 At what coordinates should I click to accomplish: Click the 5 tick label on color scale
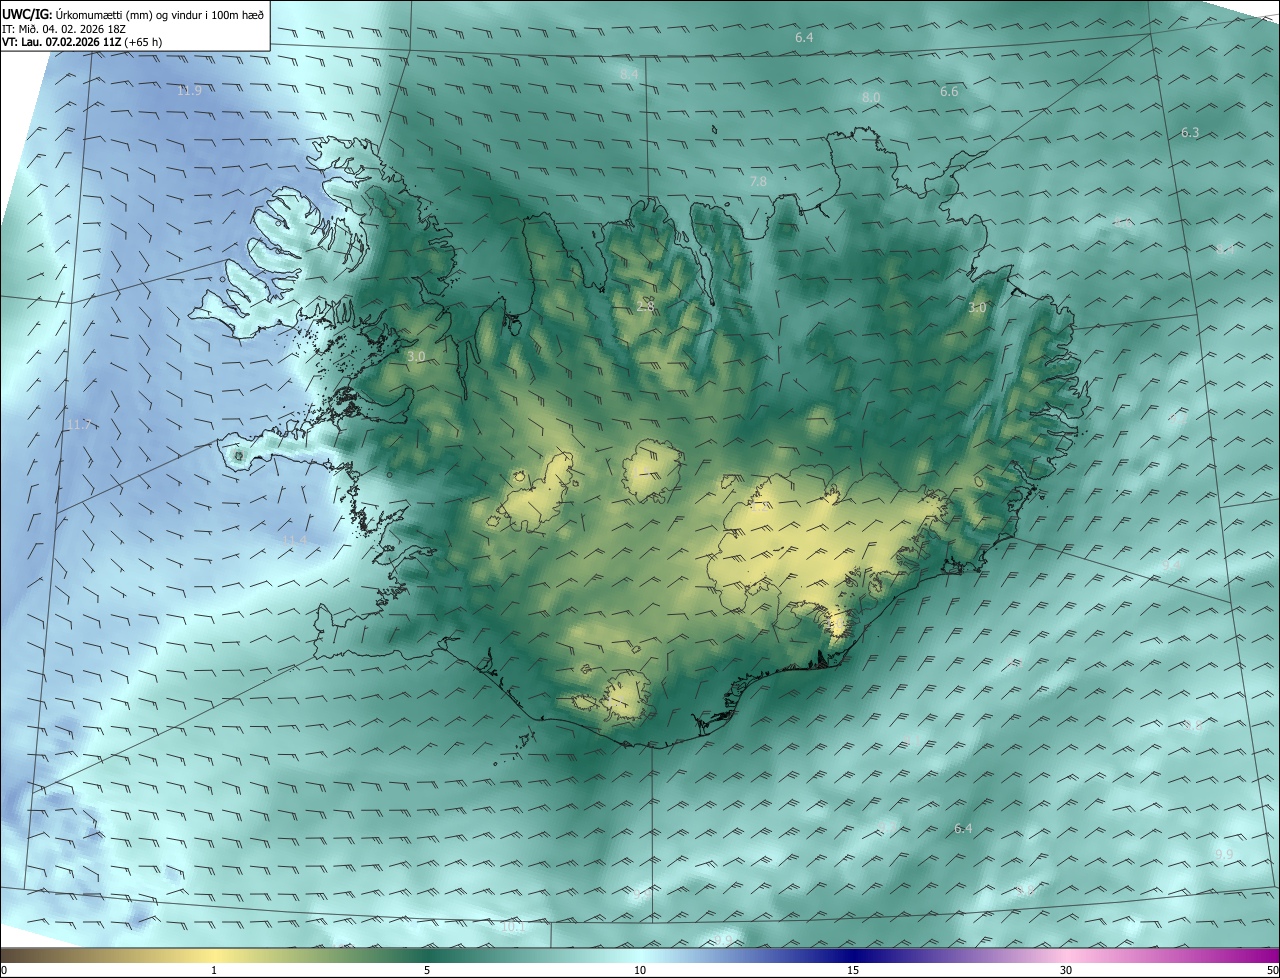click(x=426, y=970)
